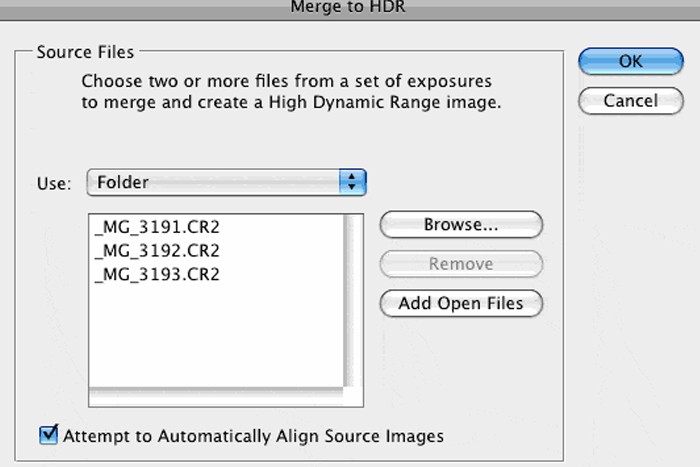Click the OK button
The image size is (700, 467).
(x=629, y=61)
